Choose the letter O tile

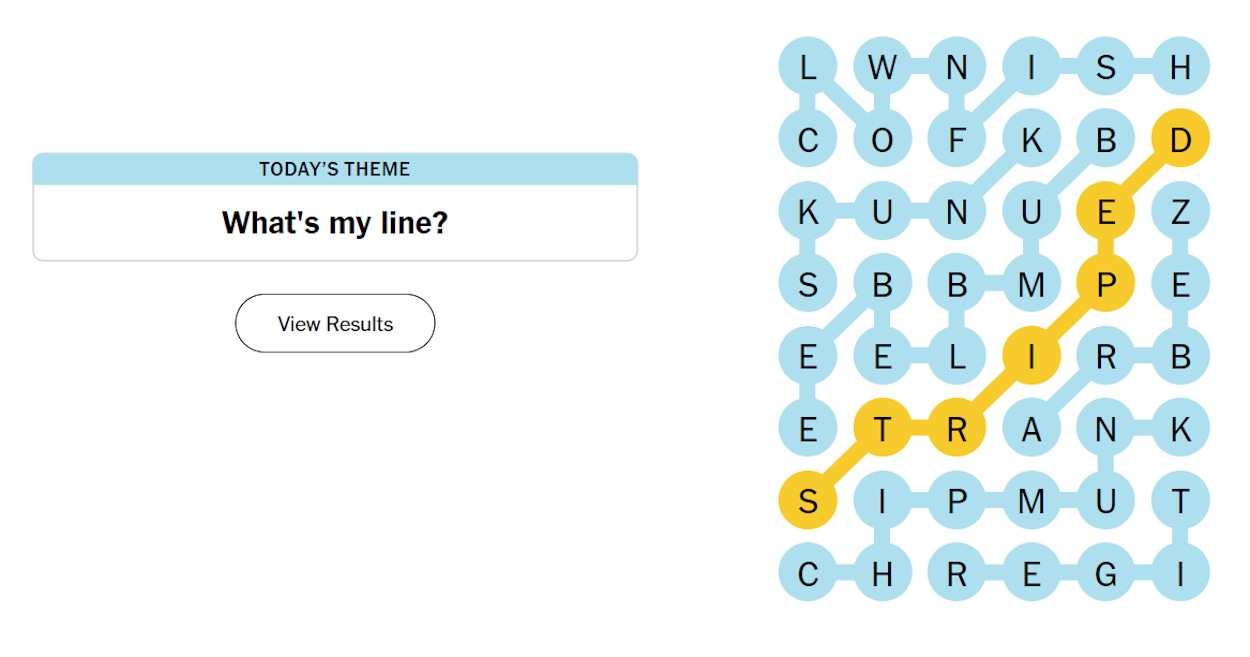tap(882, 139)
